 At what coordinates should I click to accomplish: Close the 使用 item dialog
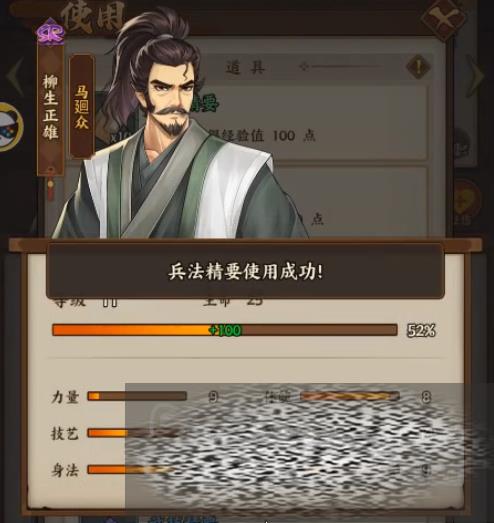[x=443, y=18]
